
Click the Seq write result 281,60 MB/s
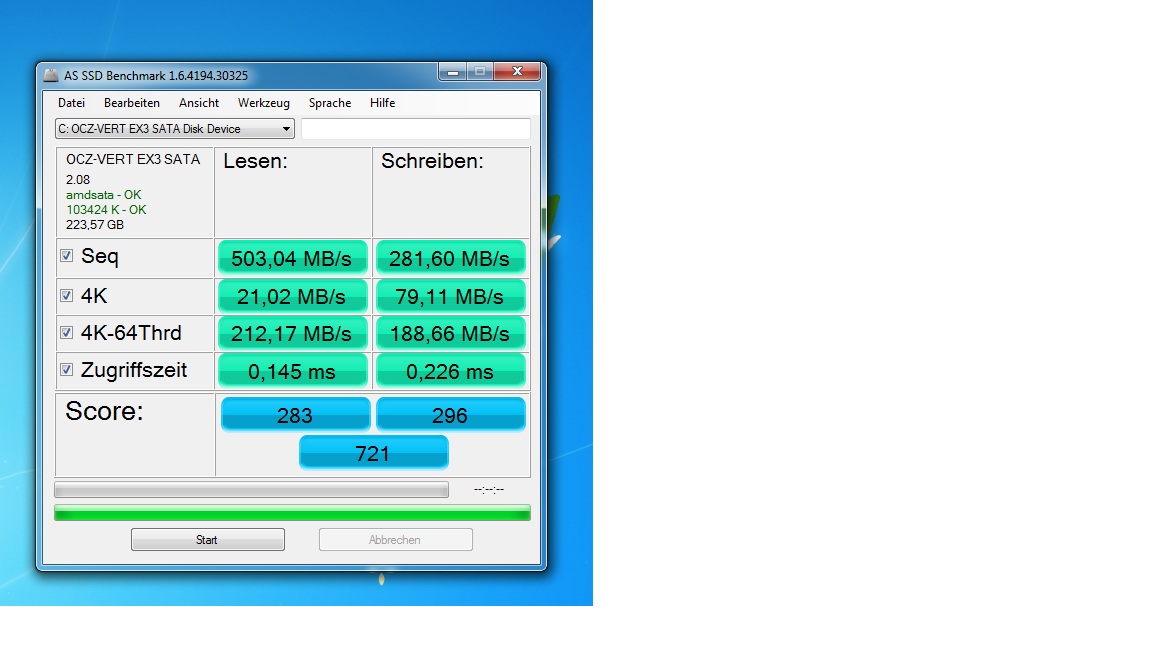click(x=450, y=258)
